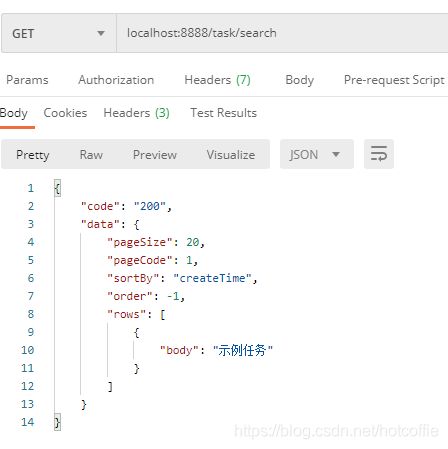Open the GET method dropdown
The height and width of the screenshot is (449, 448).
[x=59, y=33]
